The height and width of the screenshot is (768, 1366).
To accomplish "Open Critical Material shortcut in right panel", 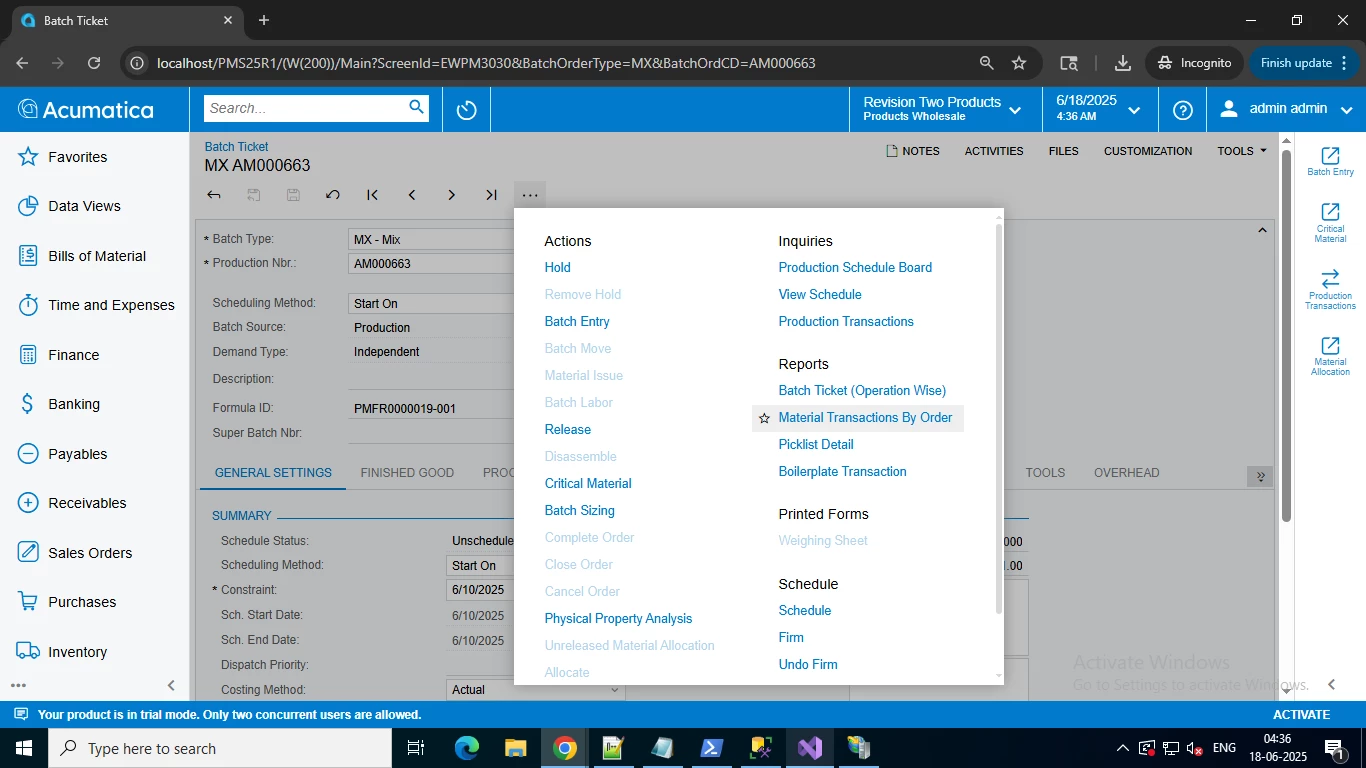I will tap(1330, 223).
